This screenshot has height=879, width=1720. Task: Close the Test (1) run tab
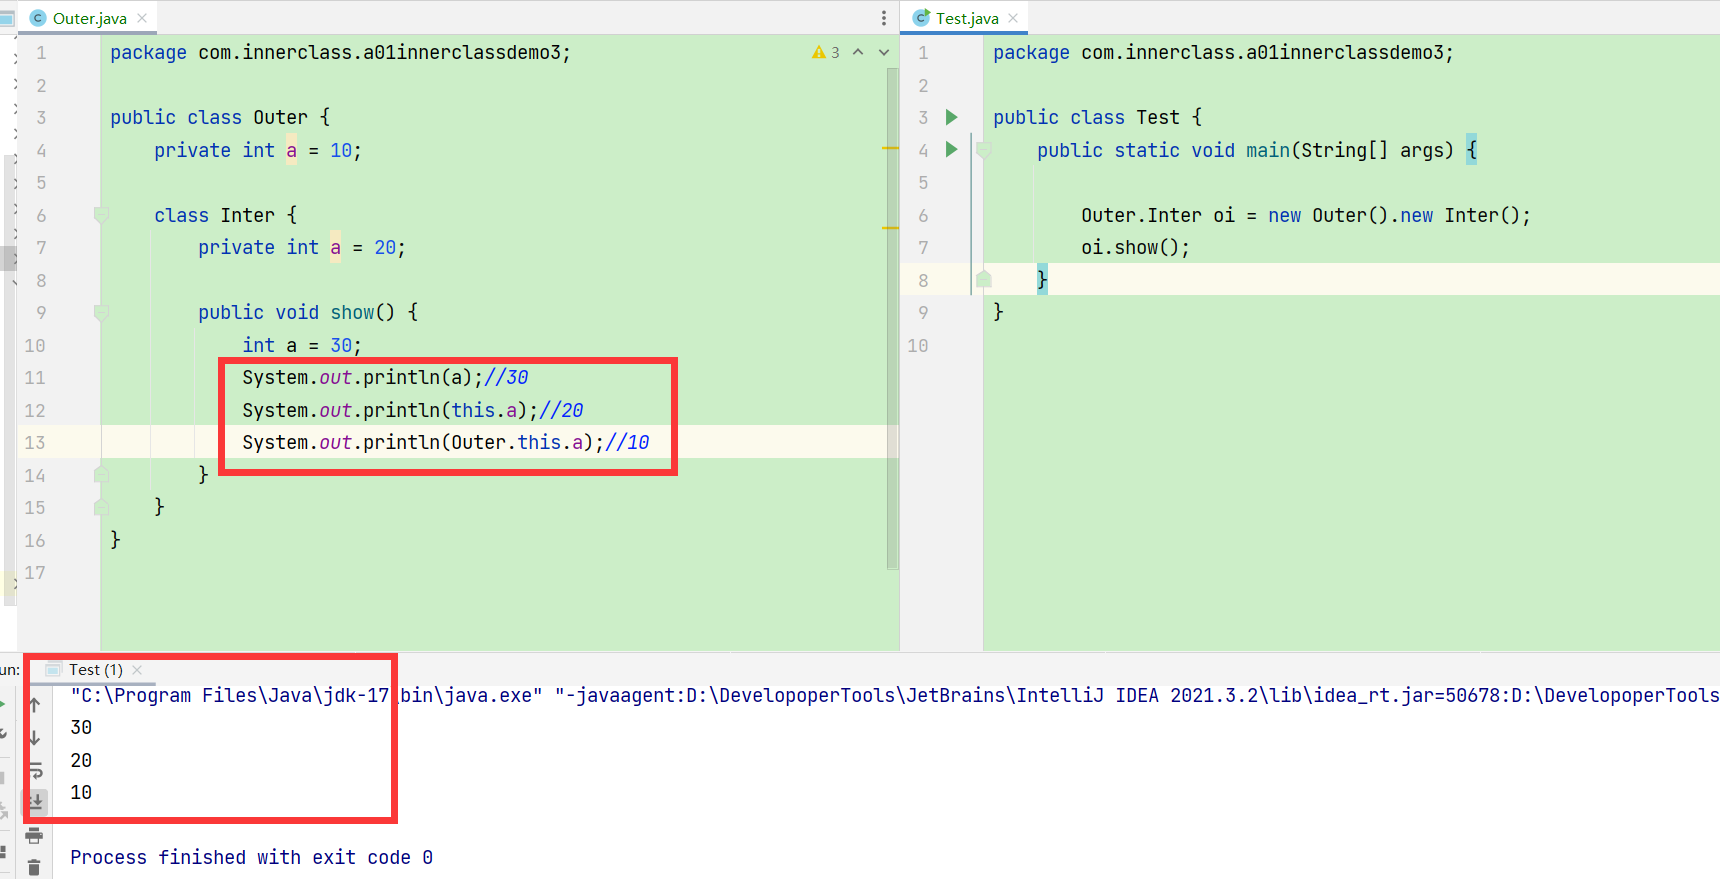137,670
